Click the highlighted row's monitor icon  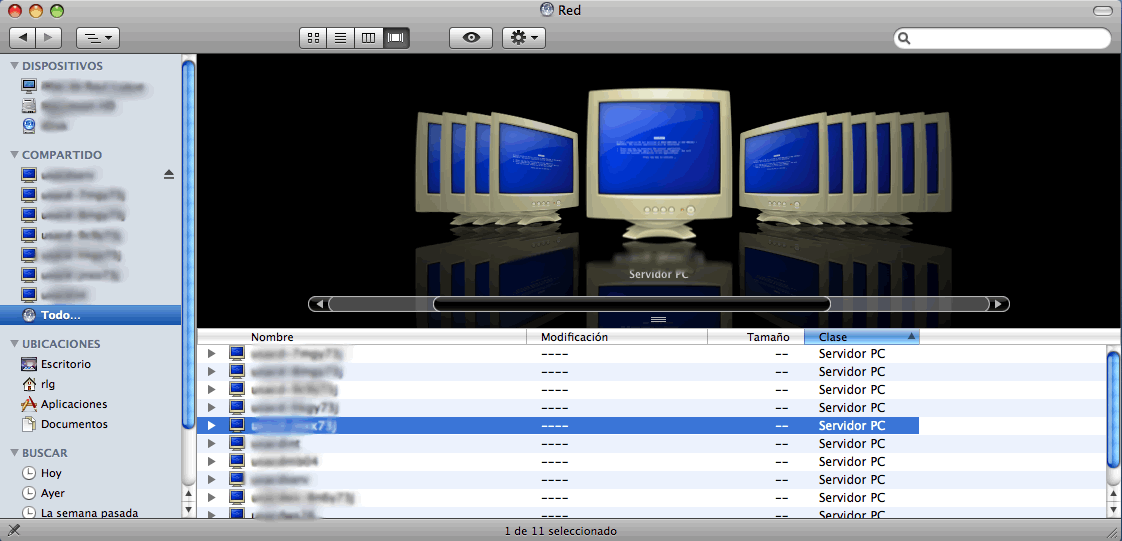pos(237,425)
